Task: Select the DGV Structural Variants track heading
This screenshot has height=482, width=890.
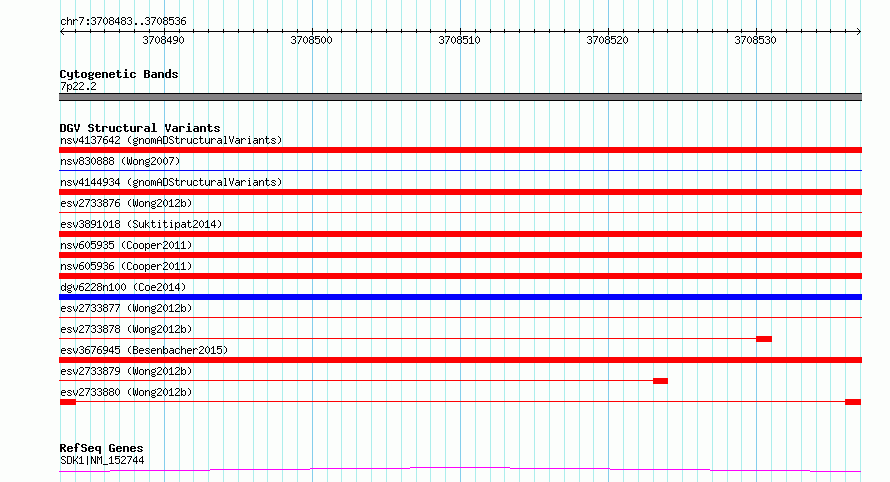Action: pyautogui.click(x=140, y=128)
